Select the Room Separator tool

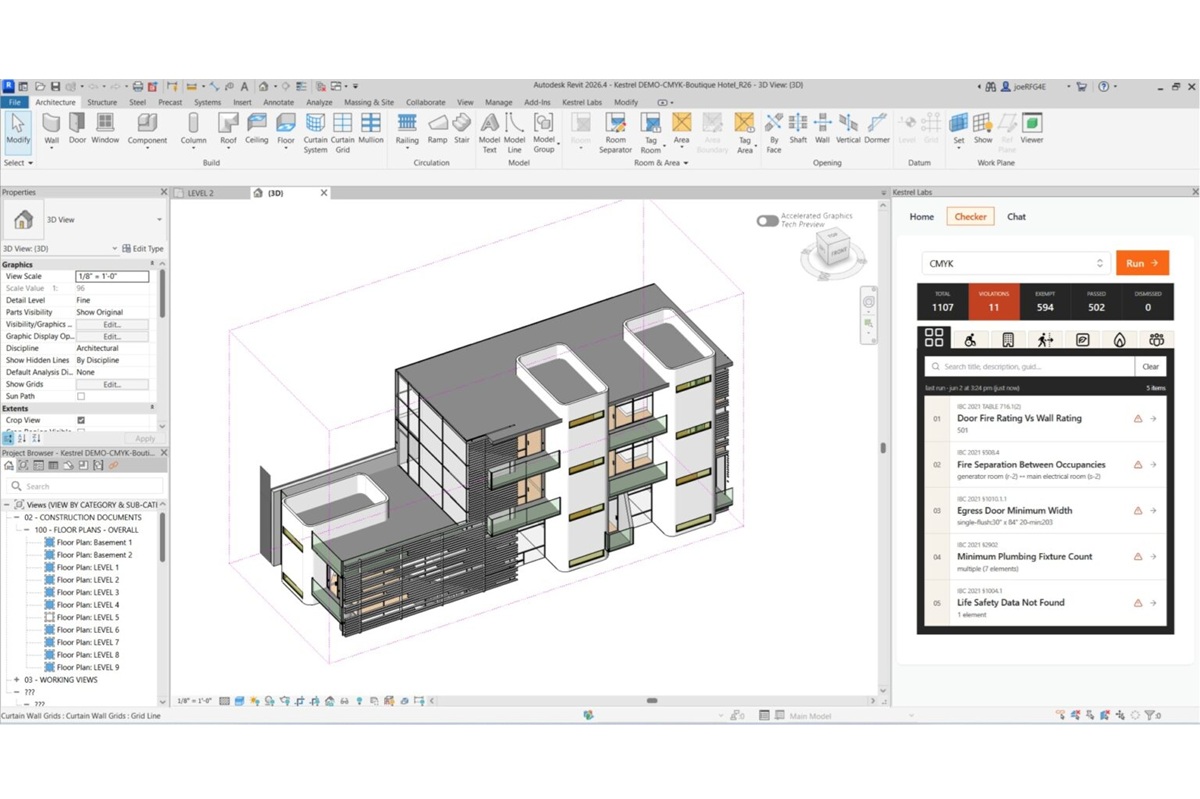point(615,132)
